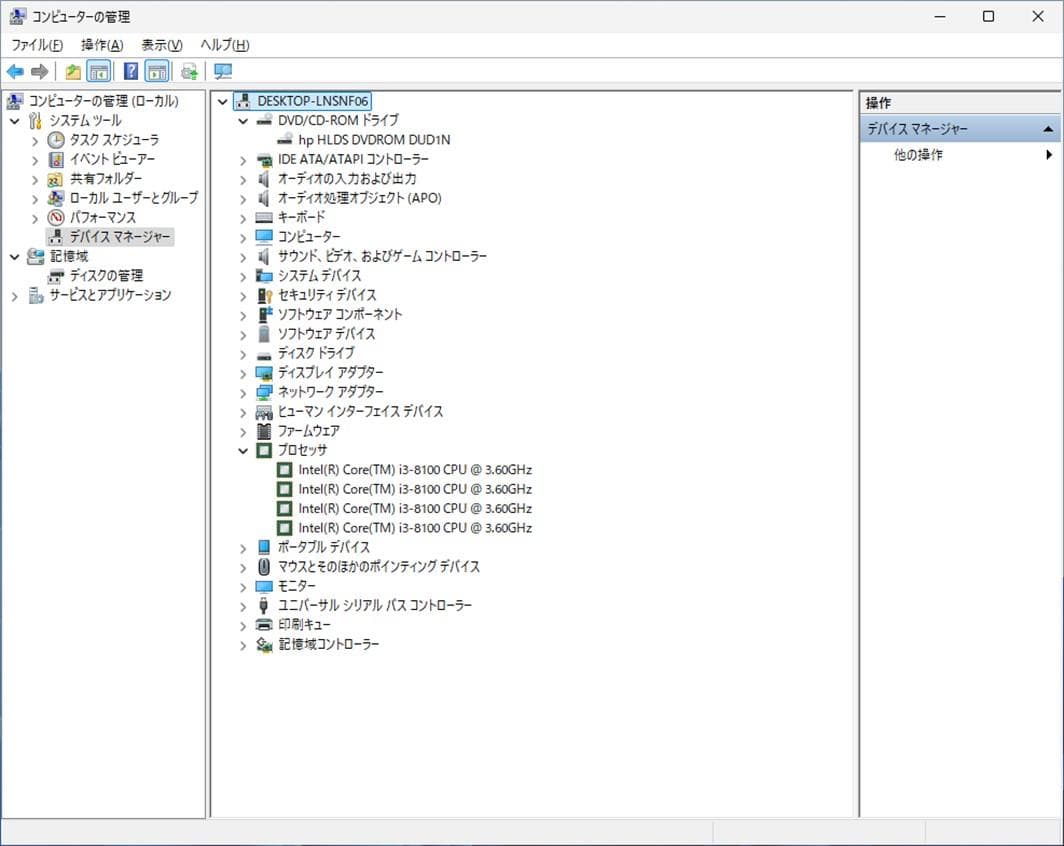
Task: Toggle the console tree icon in toolbar
Action: (99, 71)
